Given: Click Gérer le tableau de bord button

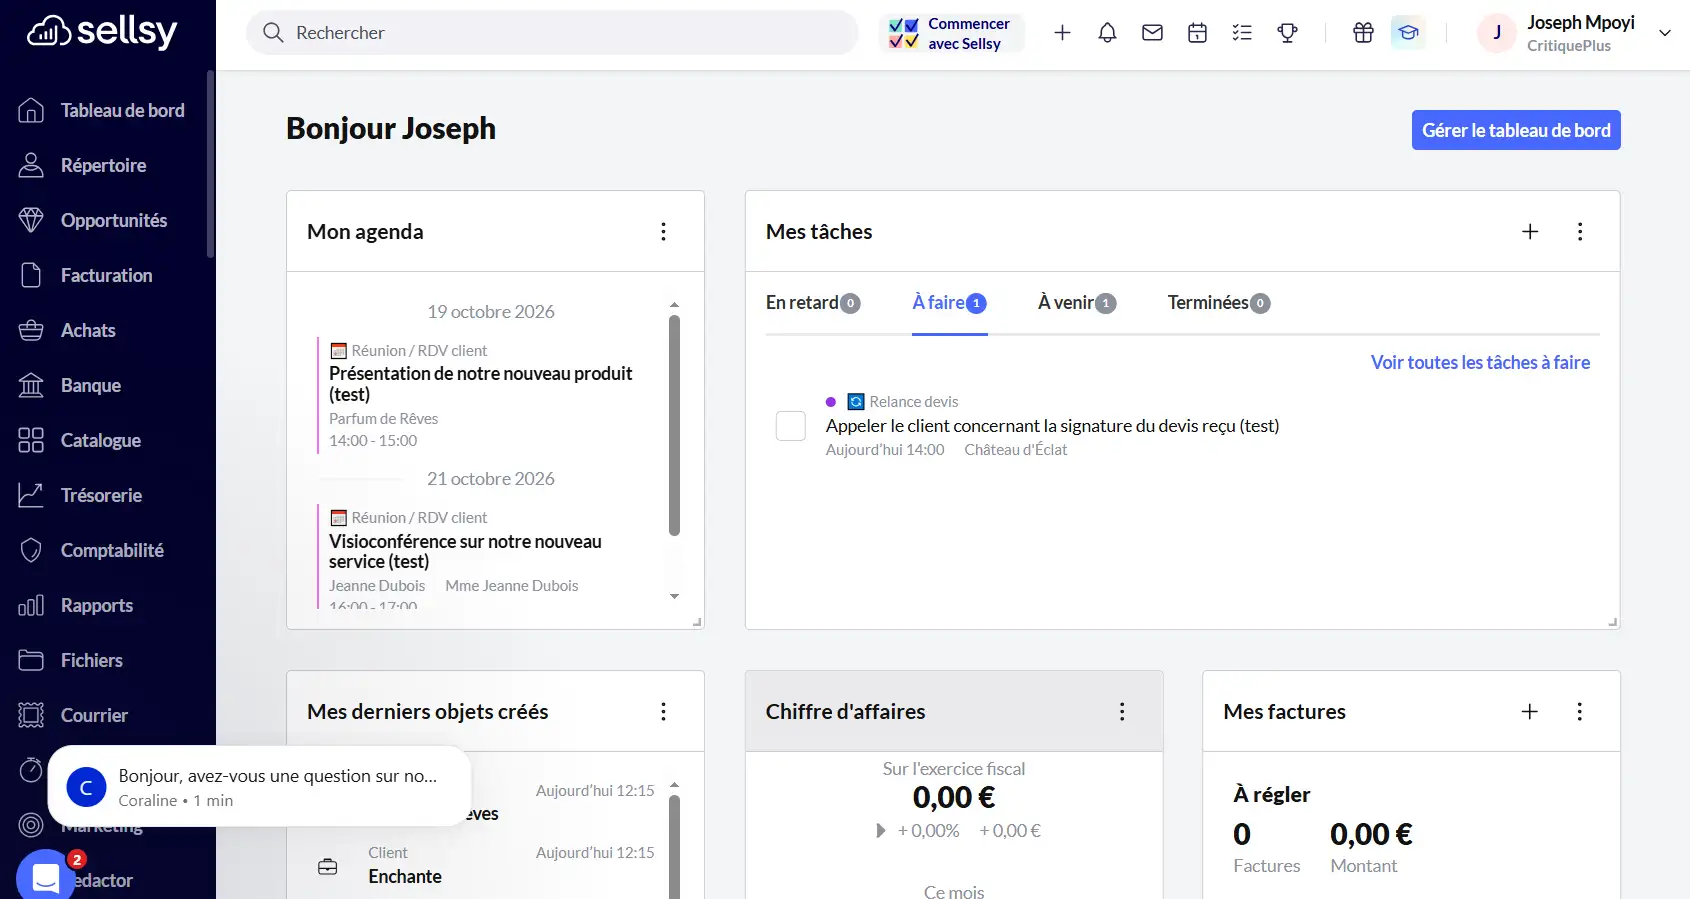Looking at the screenshot, I should (1516, 130).
